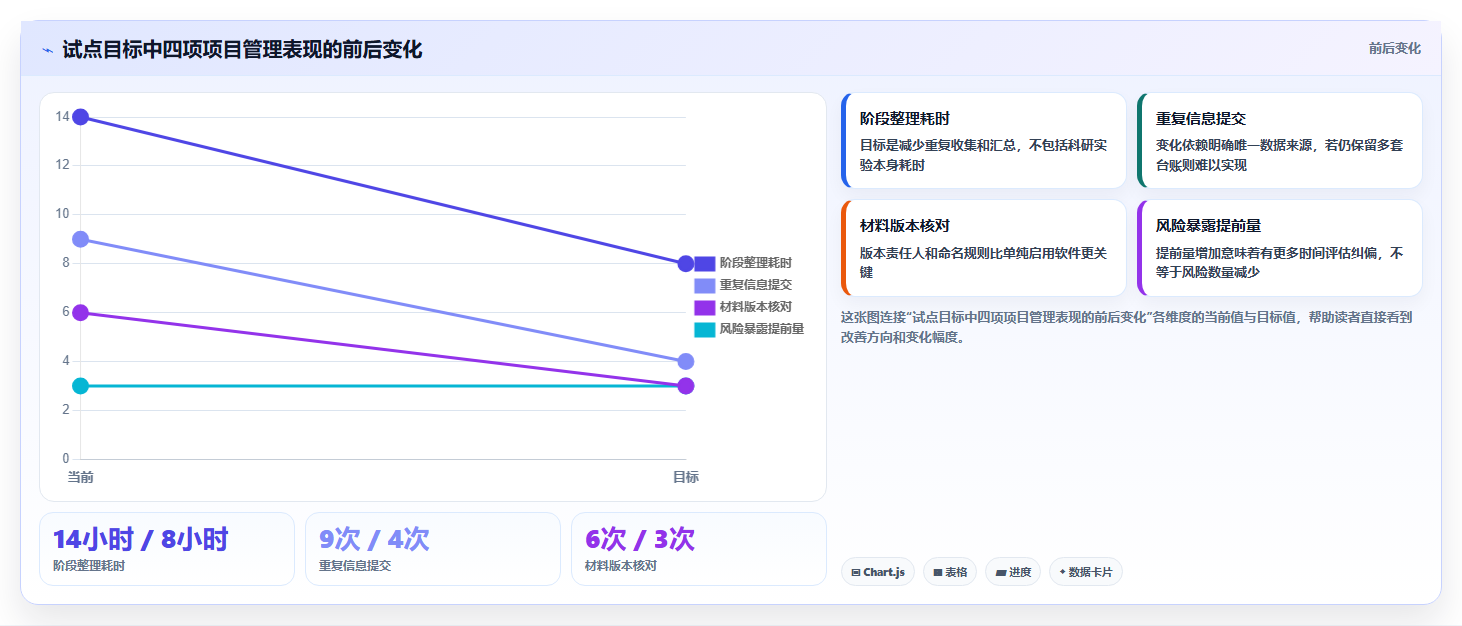Viewport: 1462px width, 626px height.
Task: Click the 数据卡片 tag
Action: 1086,572
